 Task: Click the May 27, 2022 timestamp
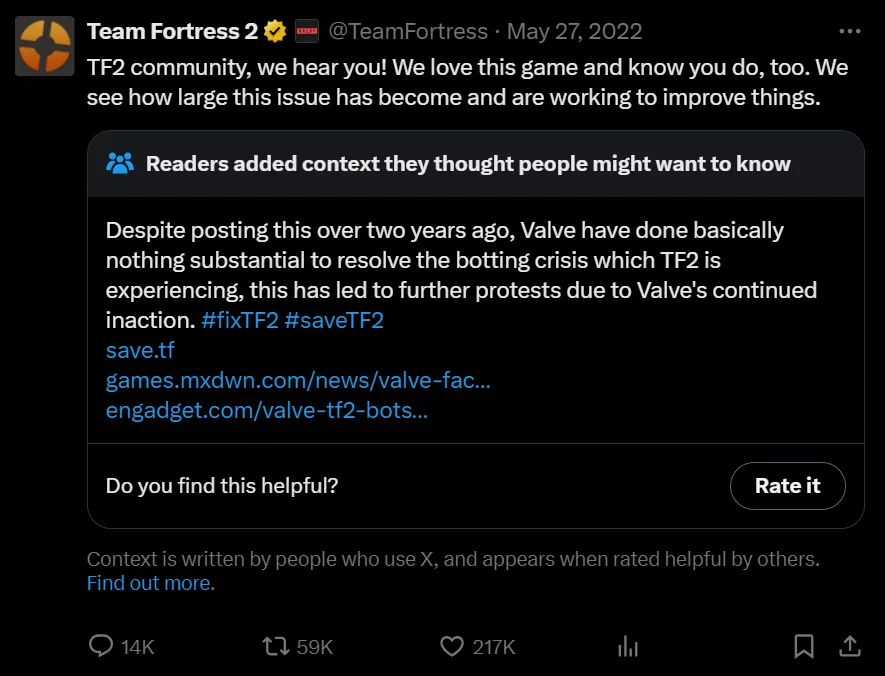click(574, 32)
